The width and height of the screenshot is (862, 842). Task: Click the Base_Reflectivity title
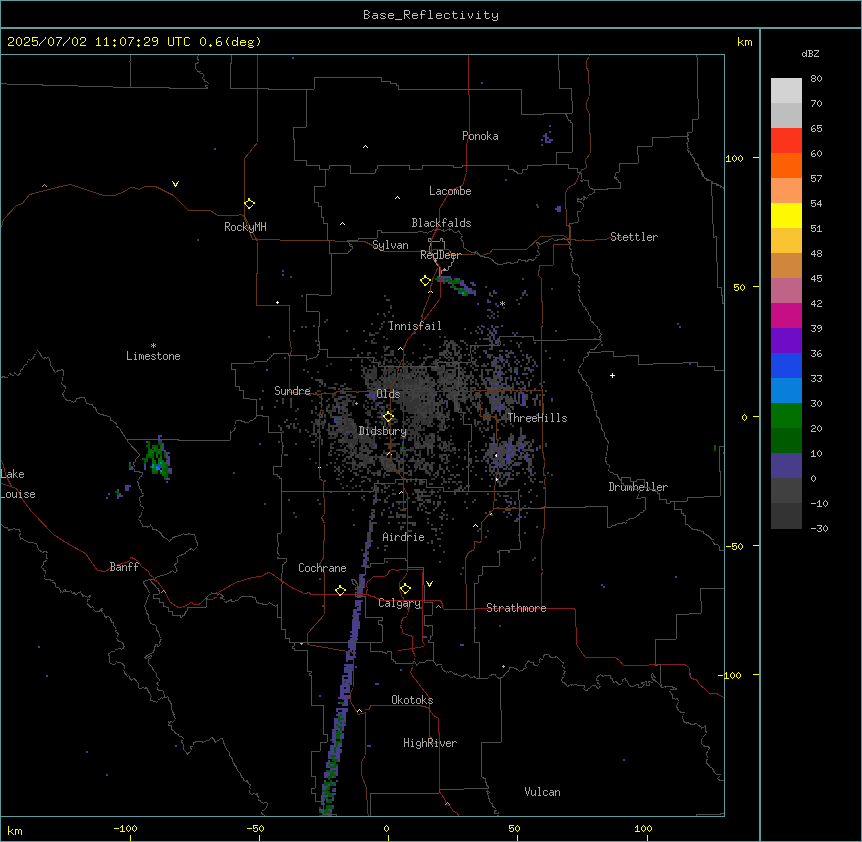coord(431,15)
